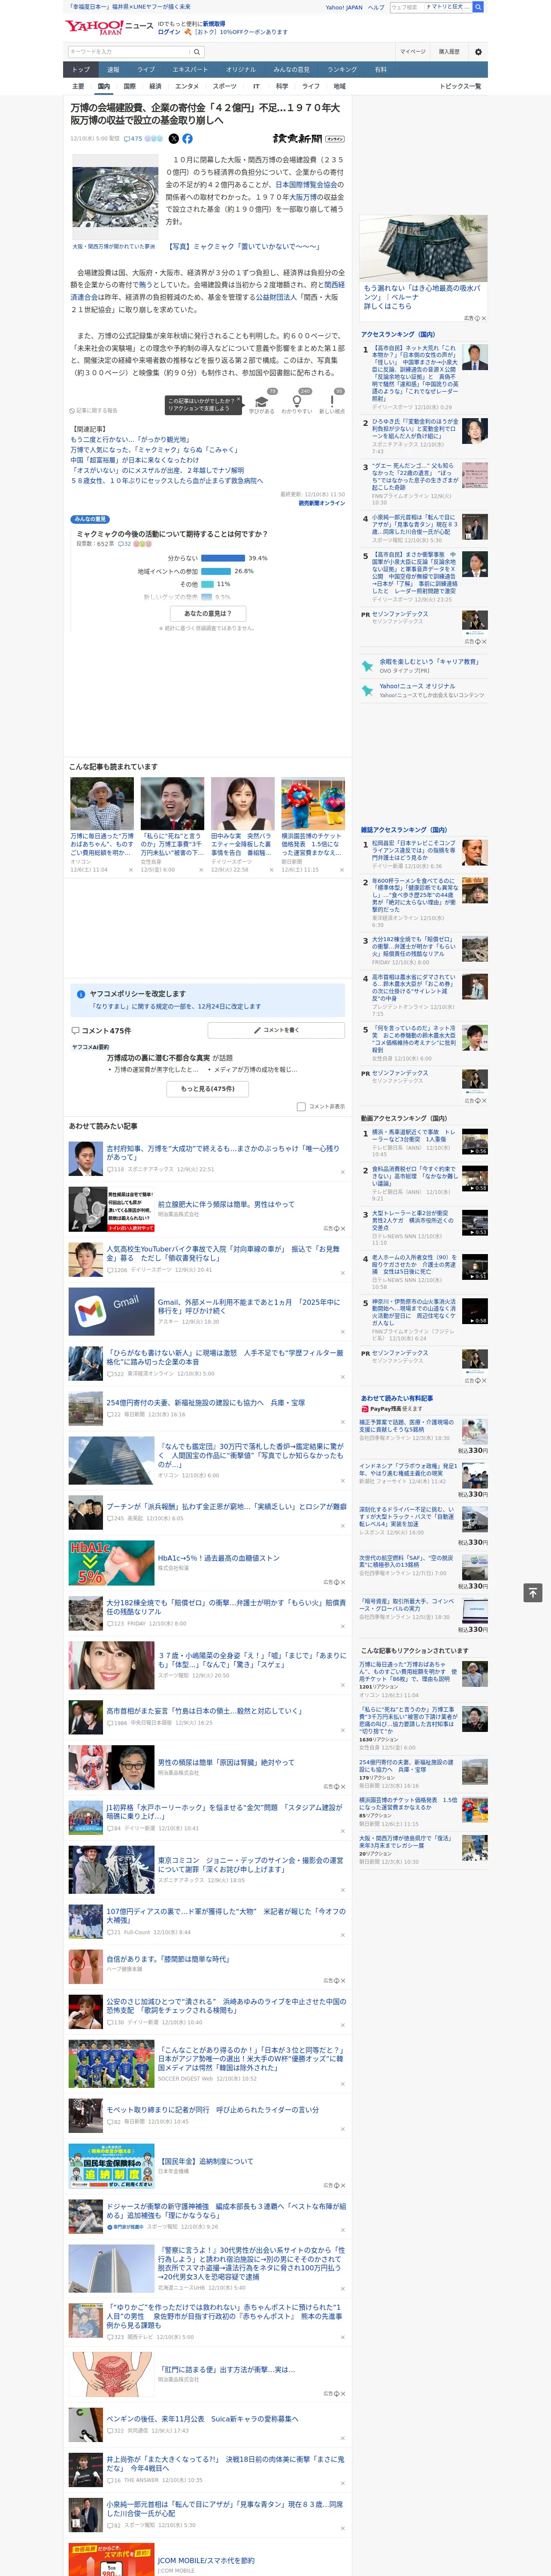551x2576 pixels.
Task: Click the ログイン link
Action: [x=169, y=32]
